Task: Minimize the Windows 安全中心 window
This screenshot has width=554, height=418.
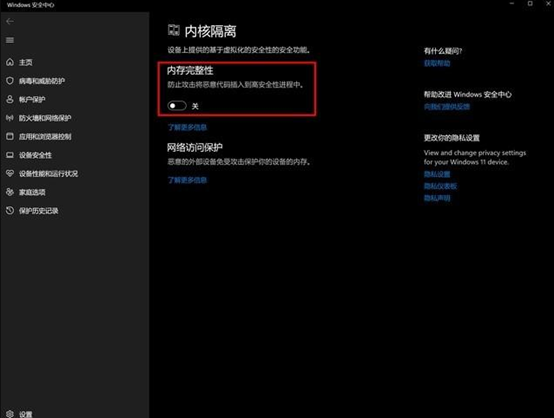Action: coord(512,4)
